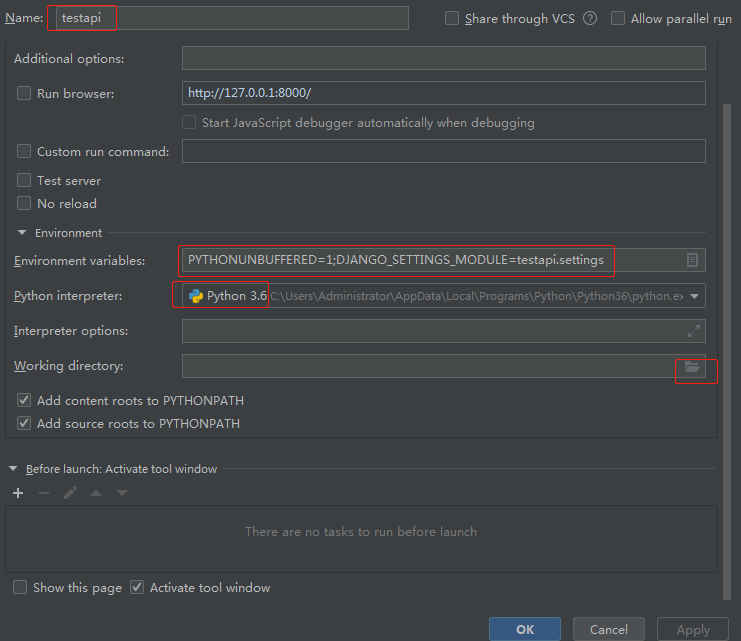Image resolution: width=741 pixels, height=641 pixels.
Task: Toggle the Run browser checkbox
Action: [x=24, y=93]
